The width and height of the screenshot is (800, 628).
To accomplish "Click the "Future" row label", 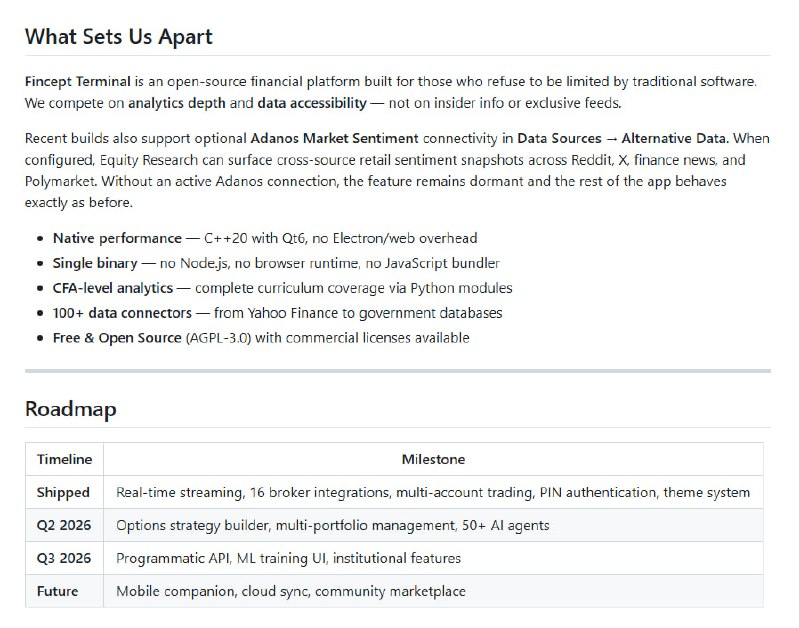I will 57,591.
